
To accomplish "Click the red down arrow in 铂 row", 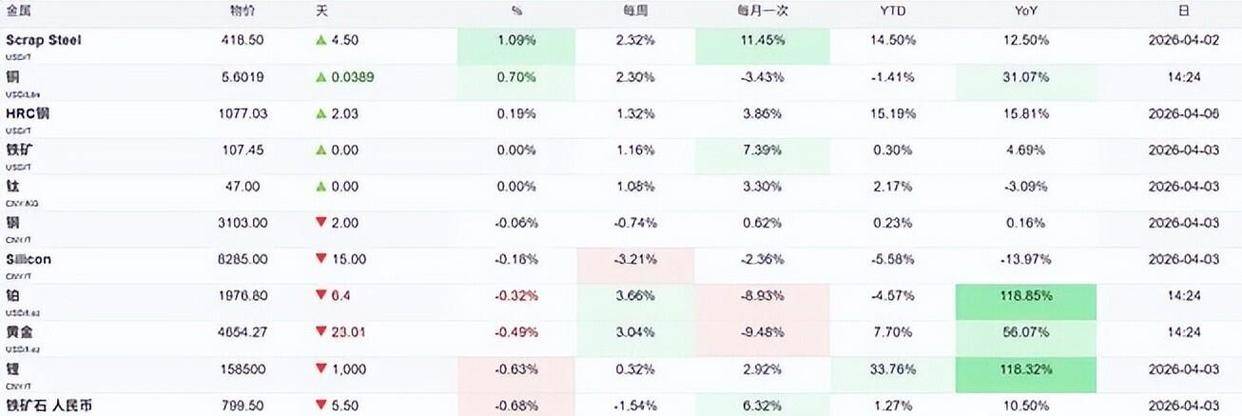I will 322,295.
